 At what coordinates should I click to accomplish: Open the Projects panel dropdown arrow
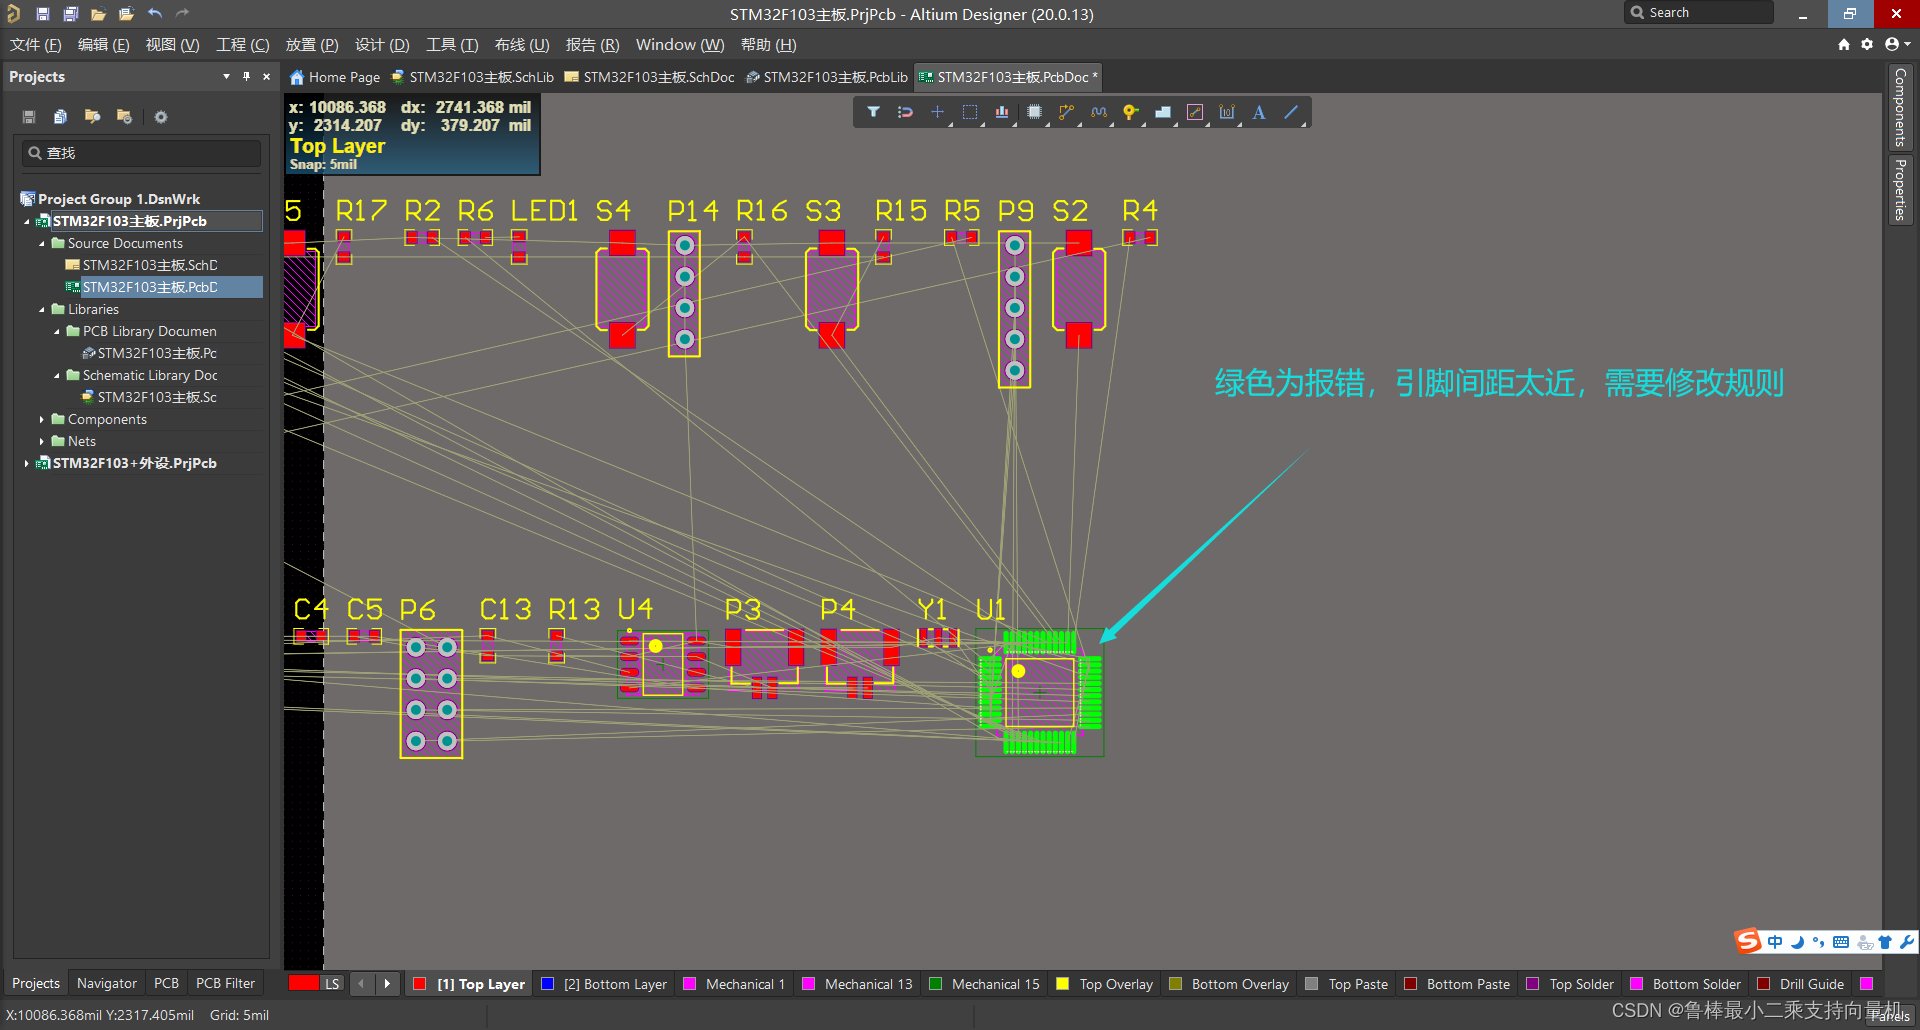(226, 76)
